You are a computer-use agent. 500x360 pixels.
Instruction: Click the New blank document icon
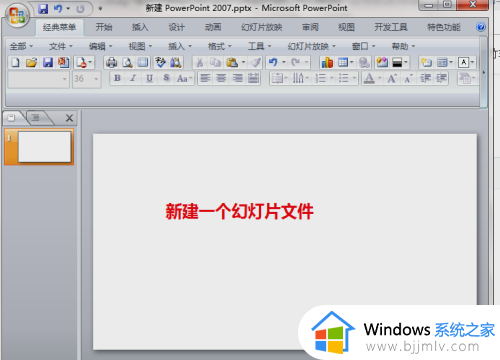(15, 62)
